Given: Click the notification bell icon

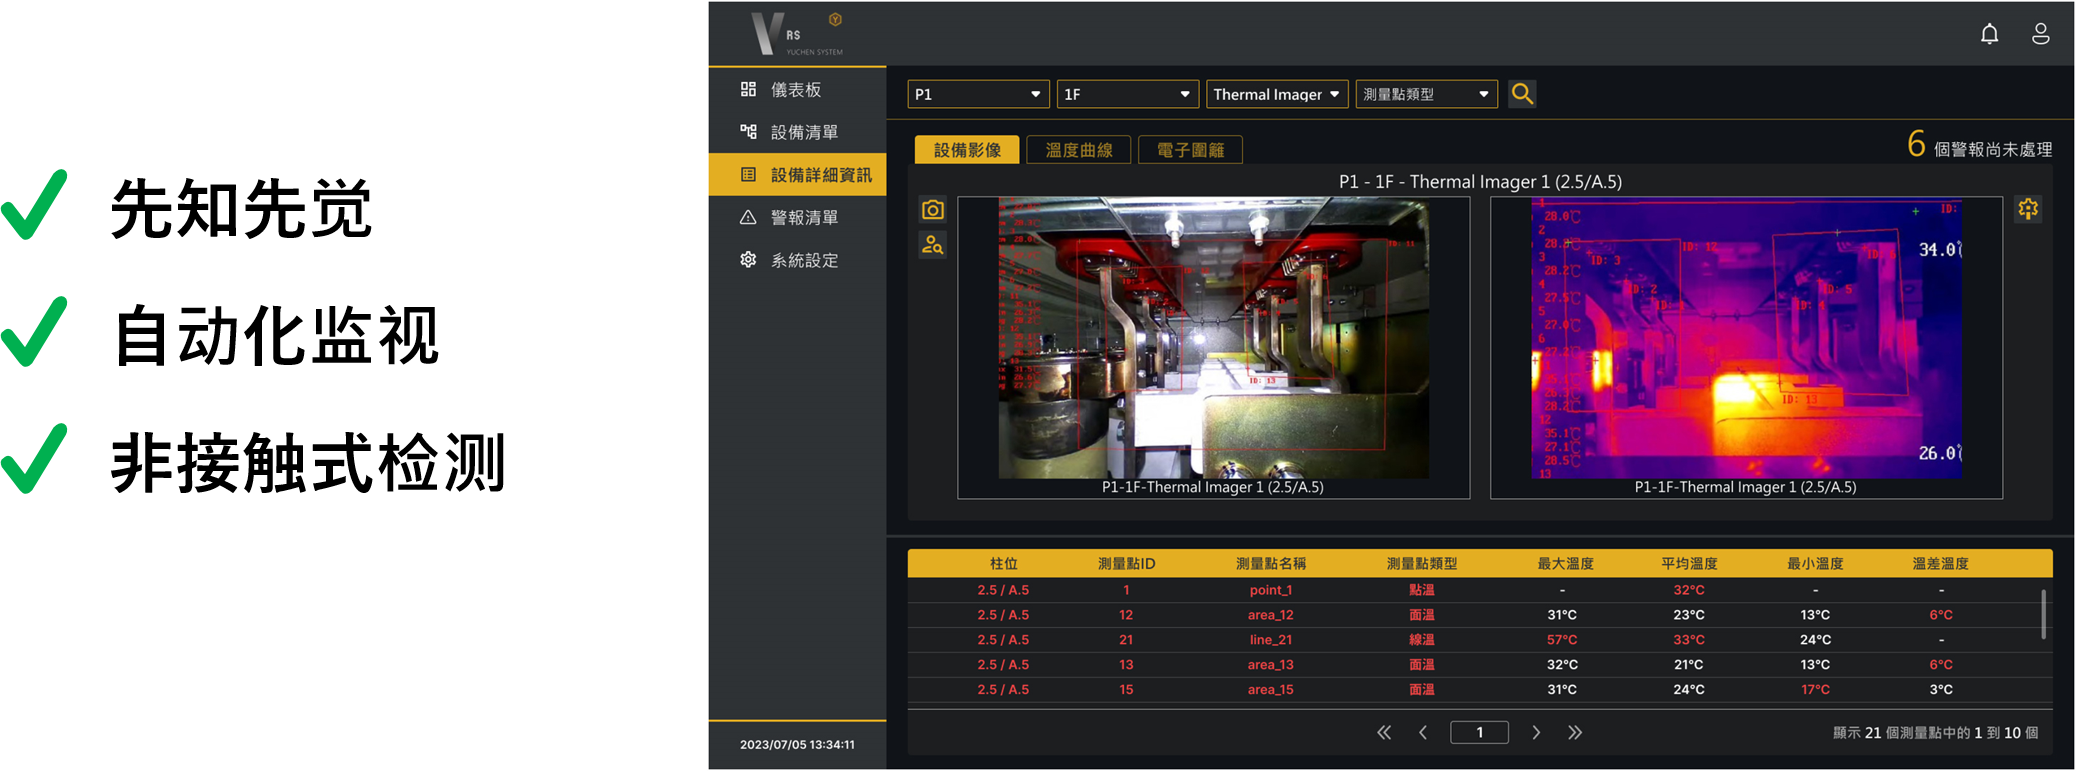Looking at the screenshot, I should pos(1989,34).
